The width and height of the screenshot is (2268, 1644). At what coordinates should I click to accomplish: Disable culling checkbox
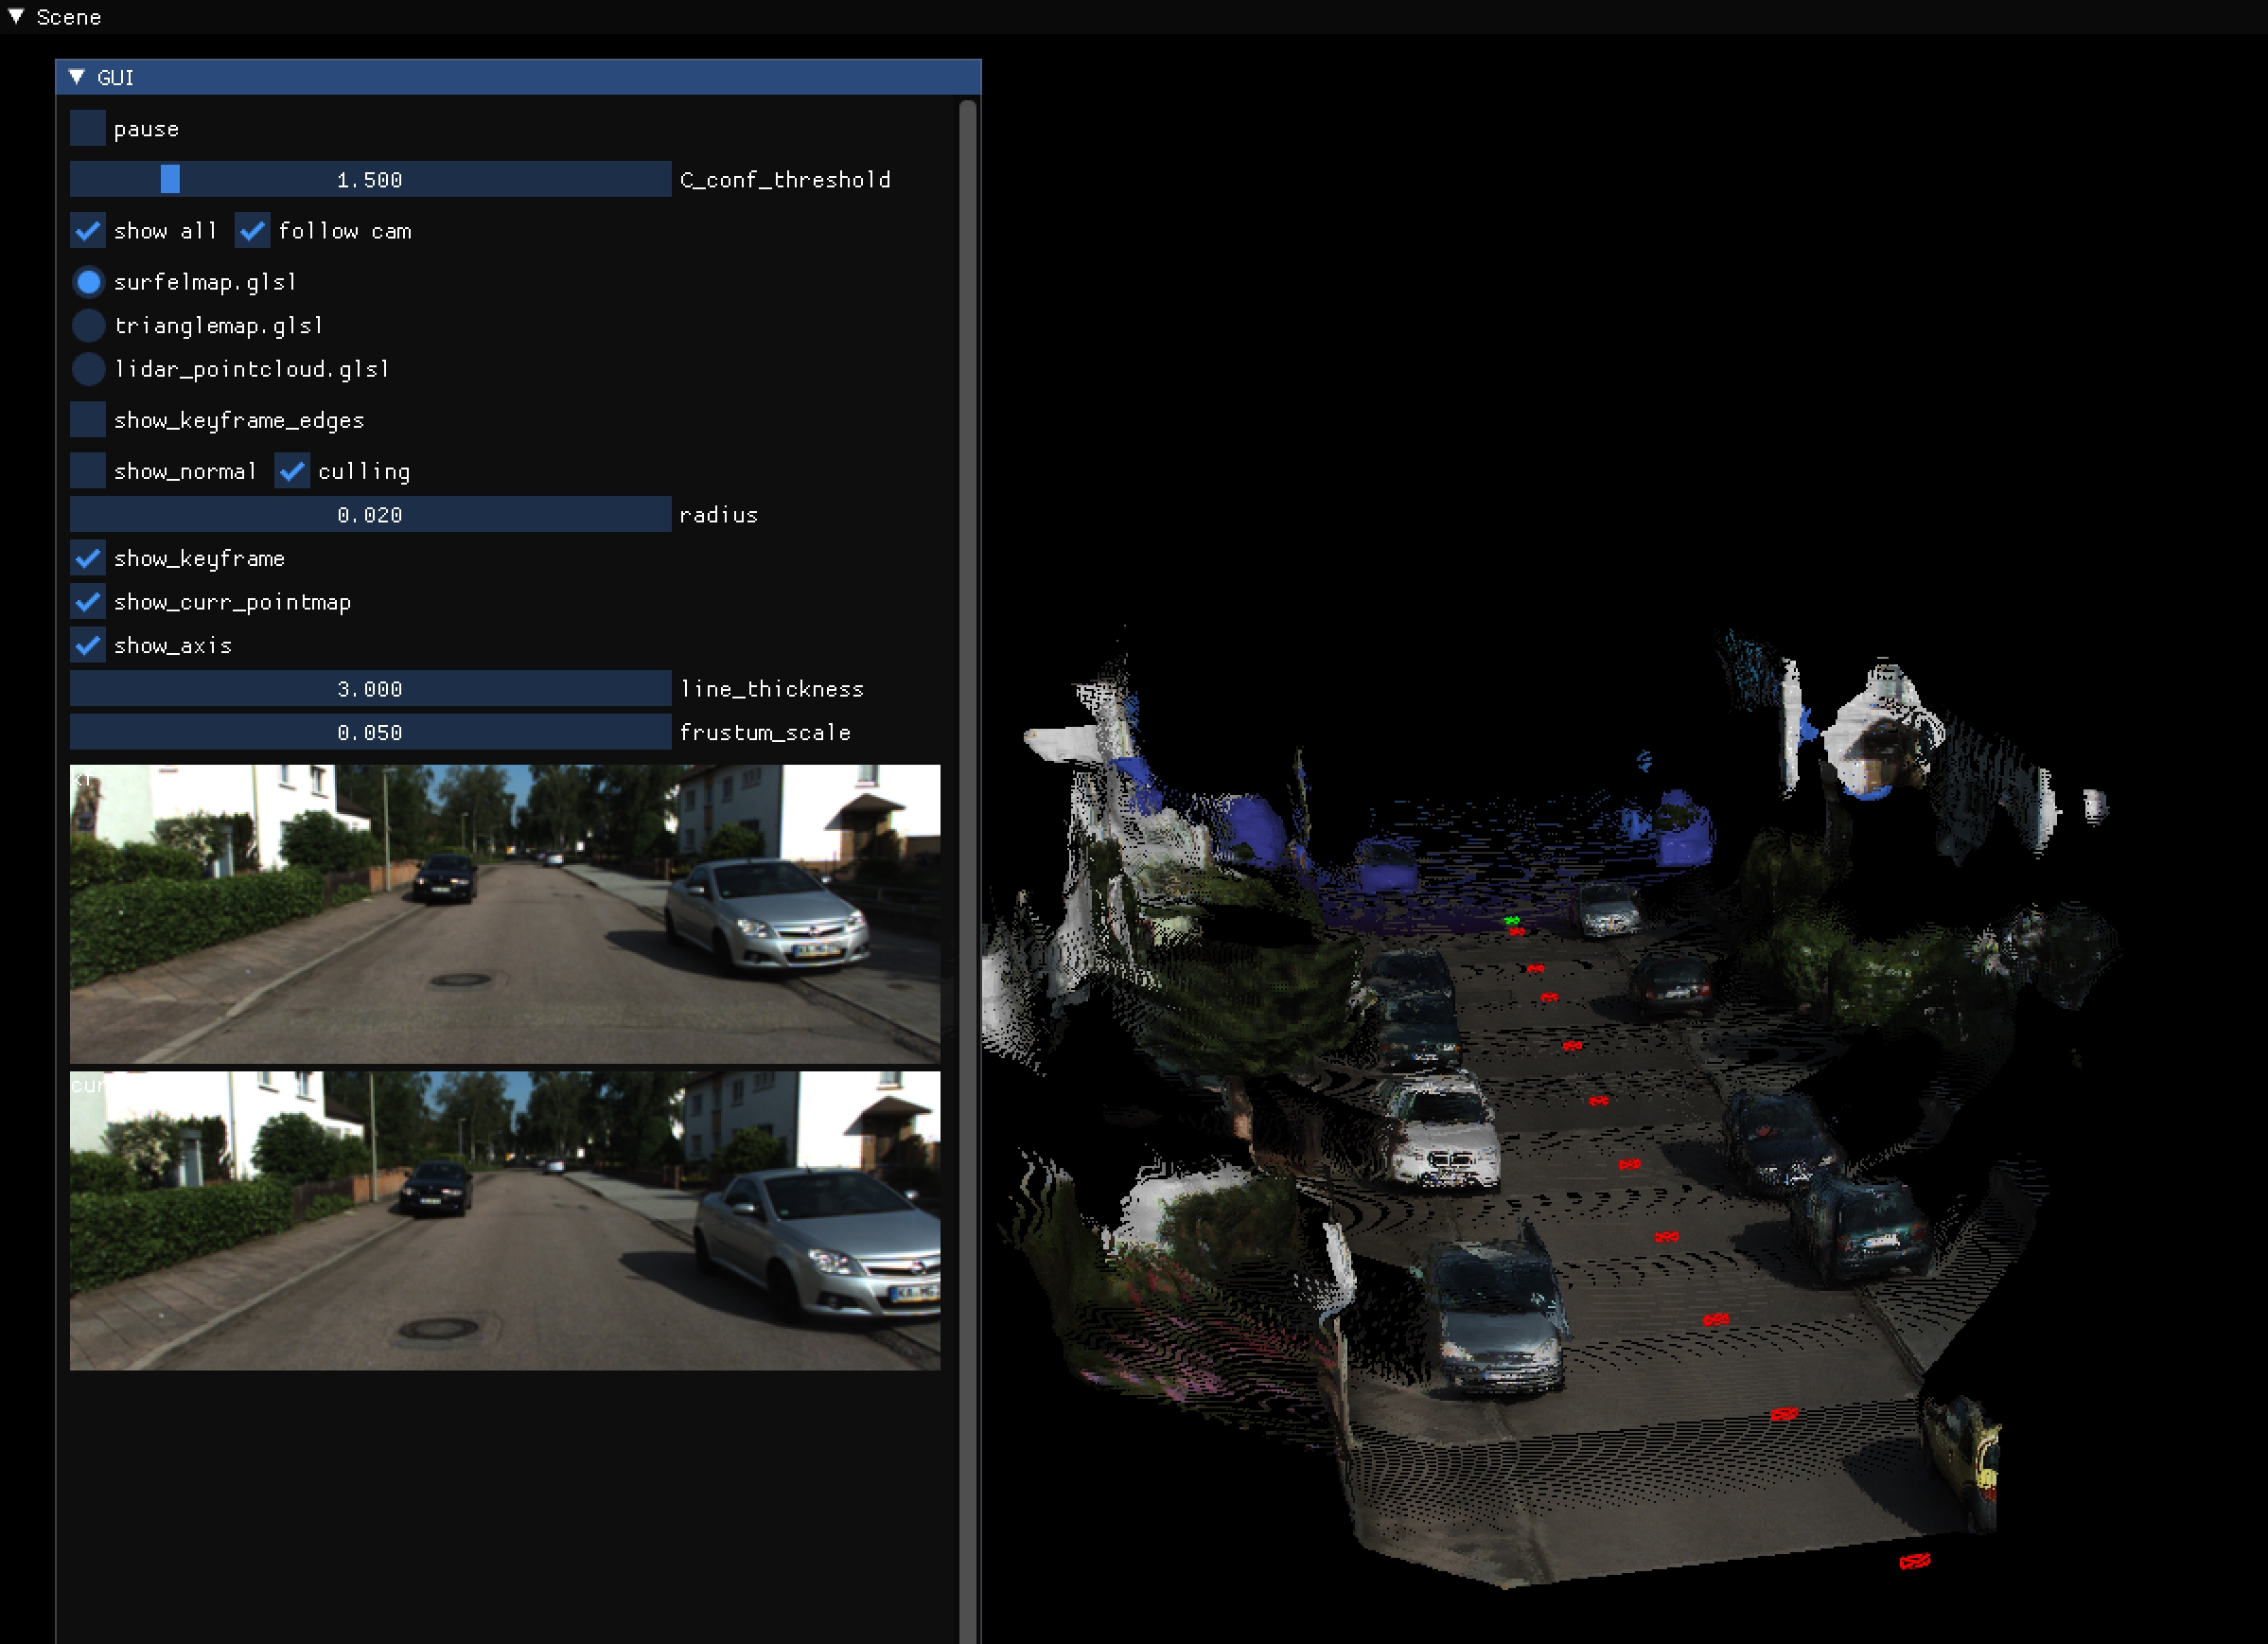pyautogui.click(x=292, y=471)
